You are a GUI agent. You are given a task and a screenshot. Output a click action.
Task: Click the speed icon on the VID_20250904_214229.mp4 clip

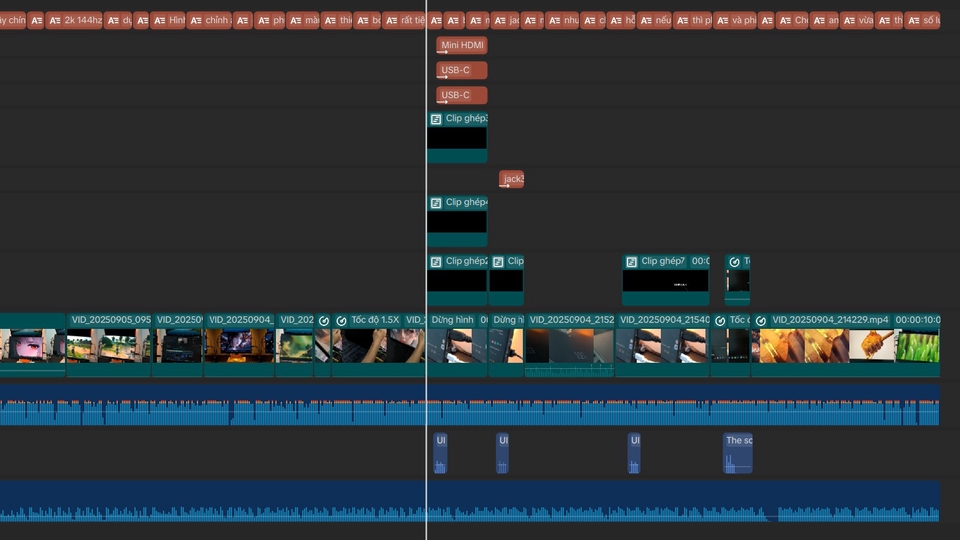(761, 321)
